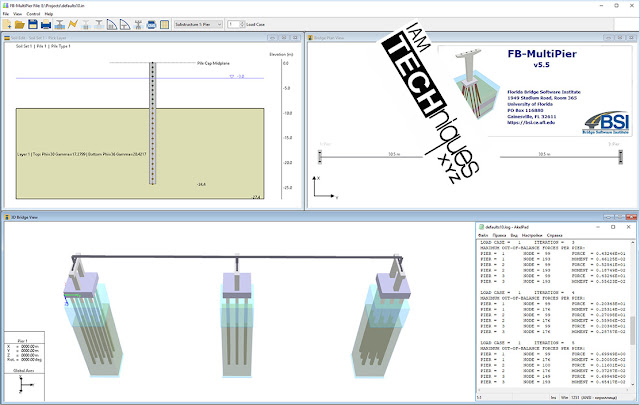The height and width of the screenshot is (405, 640).
Task: Click the Load Case number field
Action: pyautogui.click(x=233, y=24)
